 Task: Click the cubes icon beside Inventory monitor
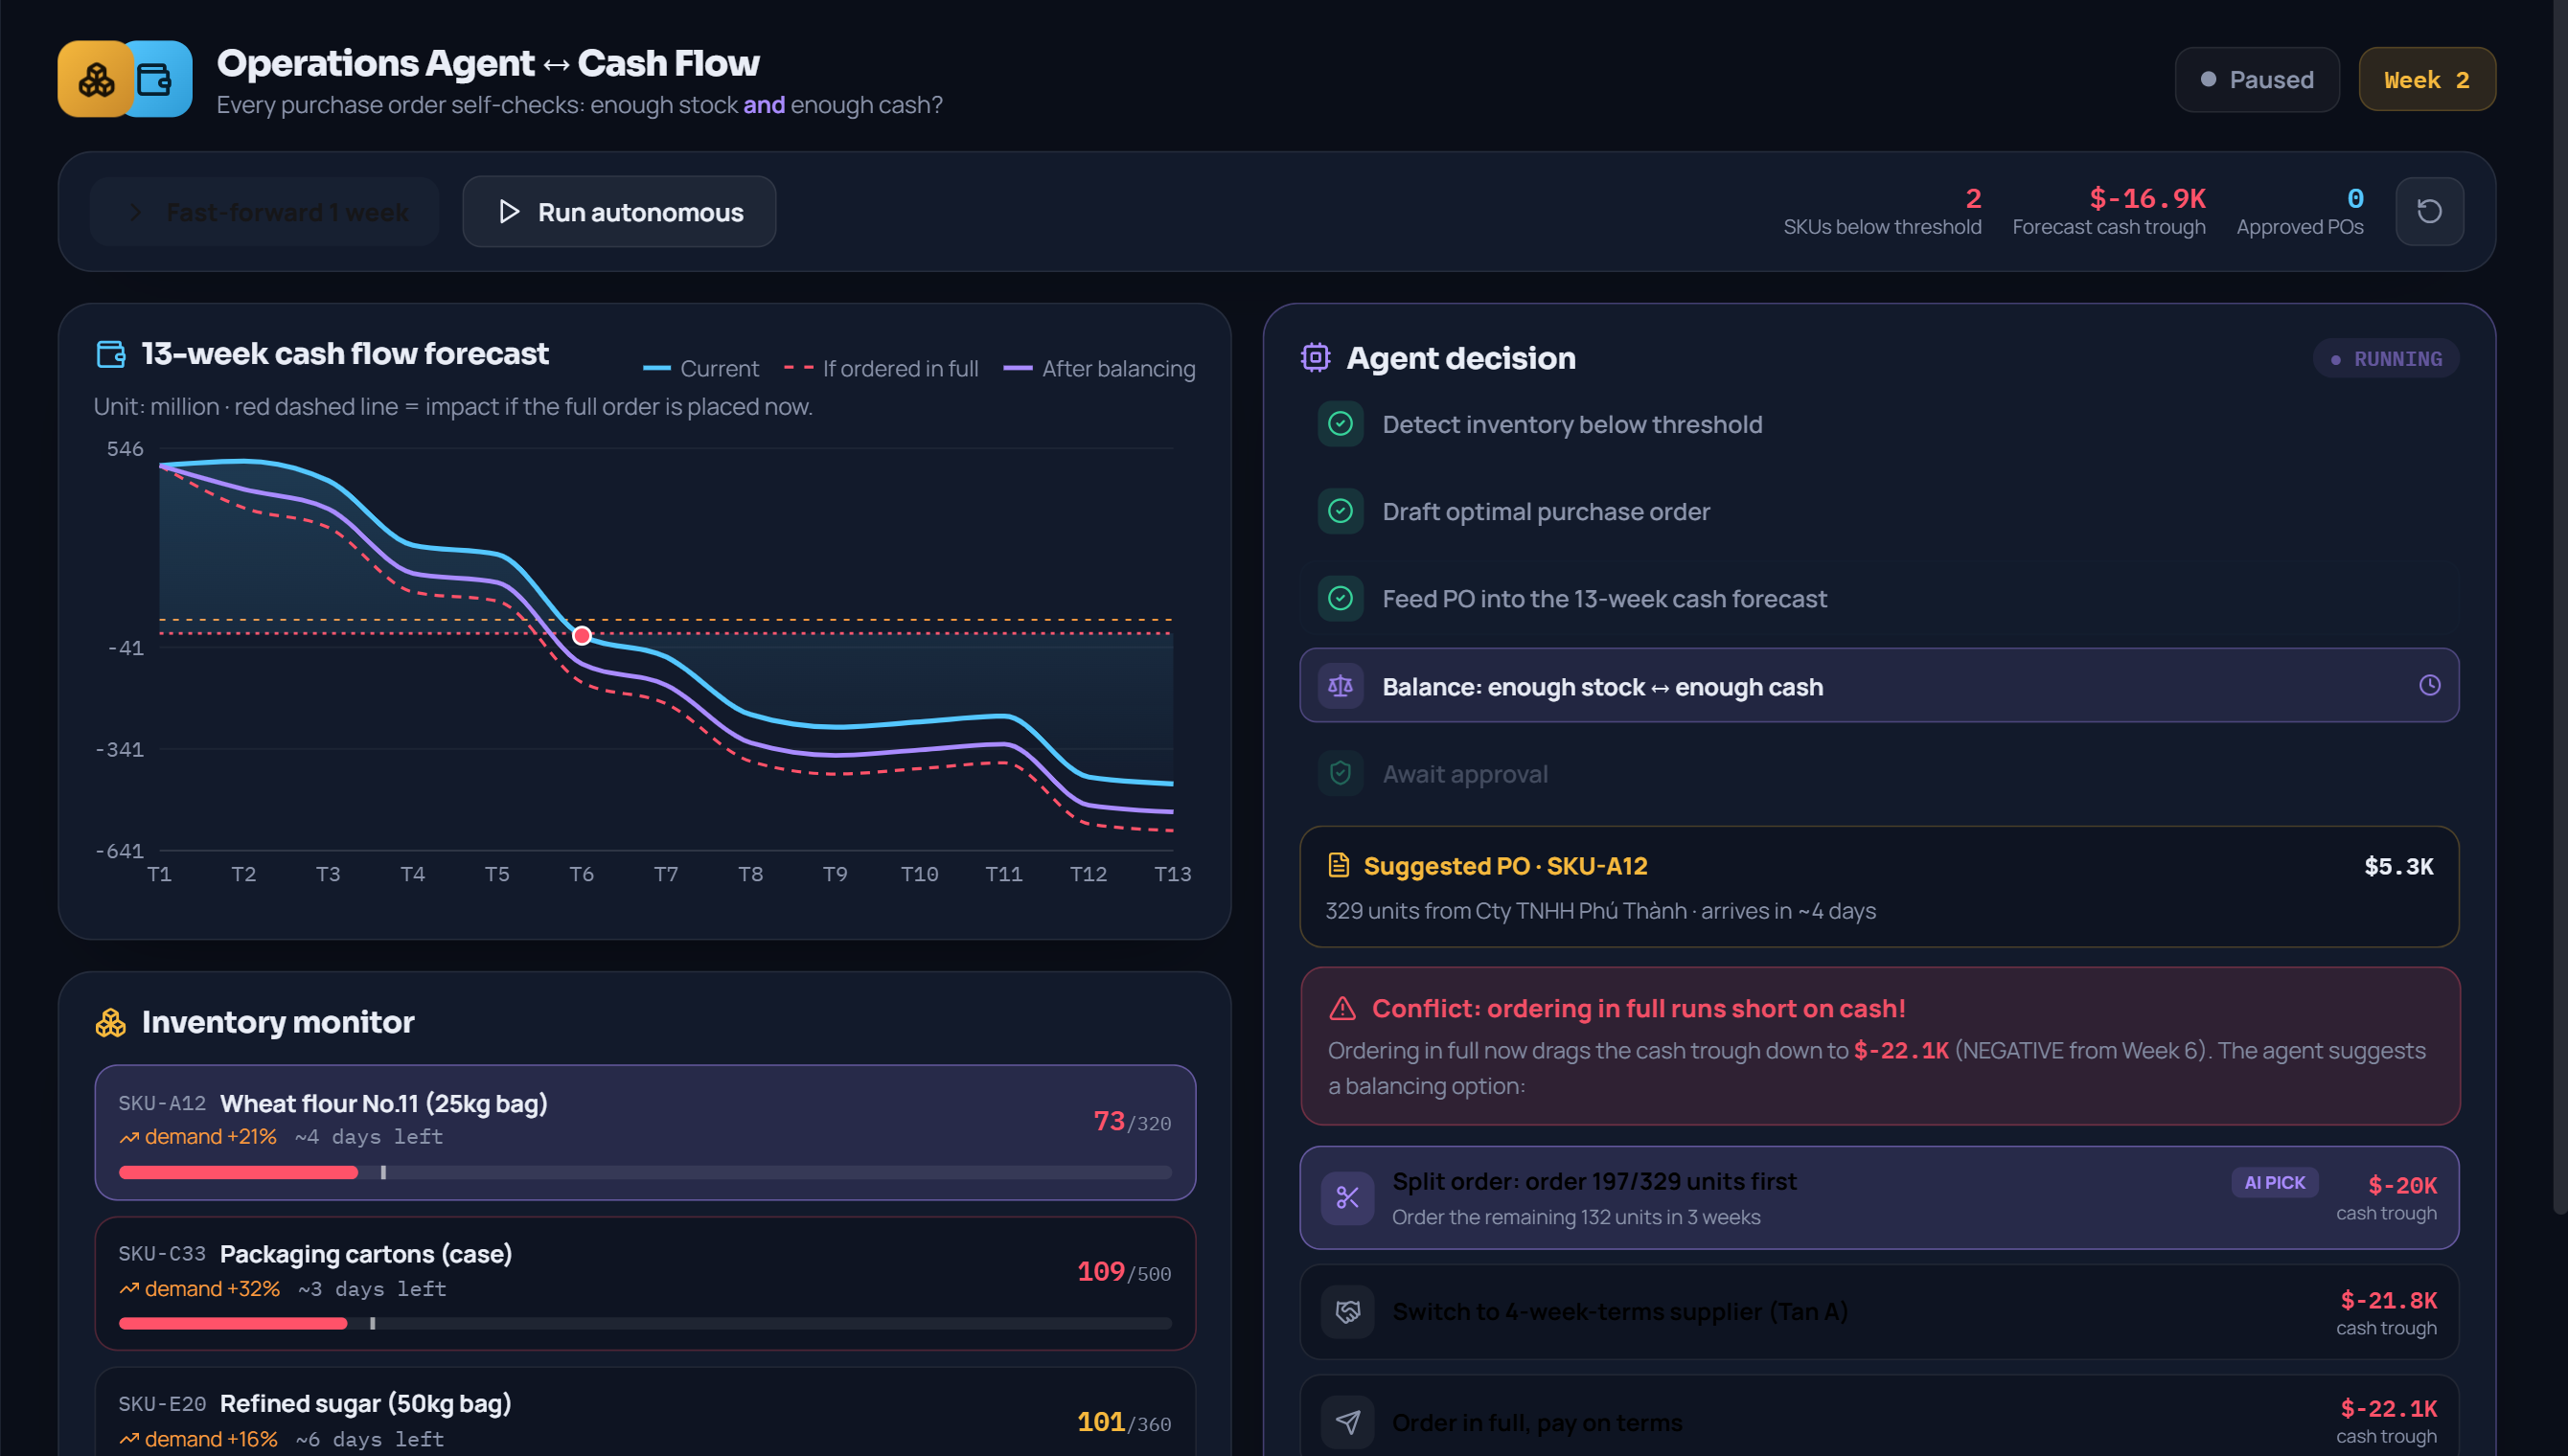[110, 1022]
